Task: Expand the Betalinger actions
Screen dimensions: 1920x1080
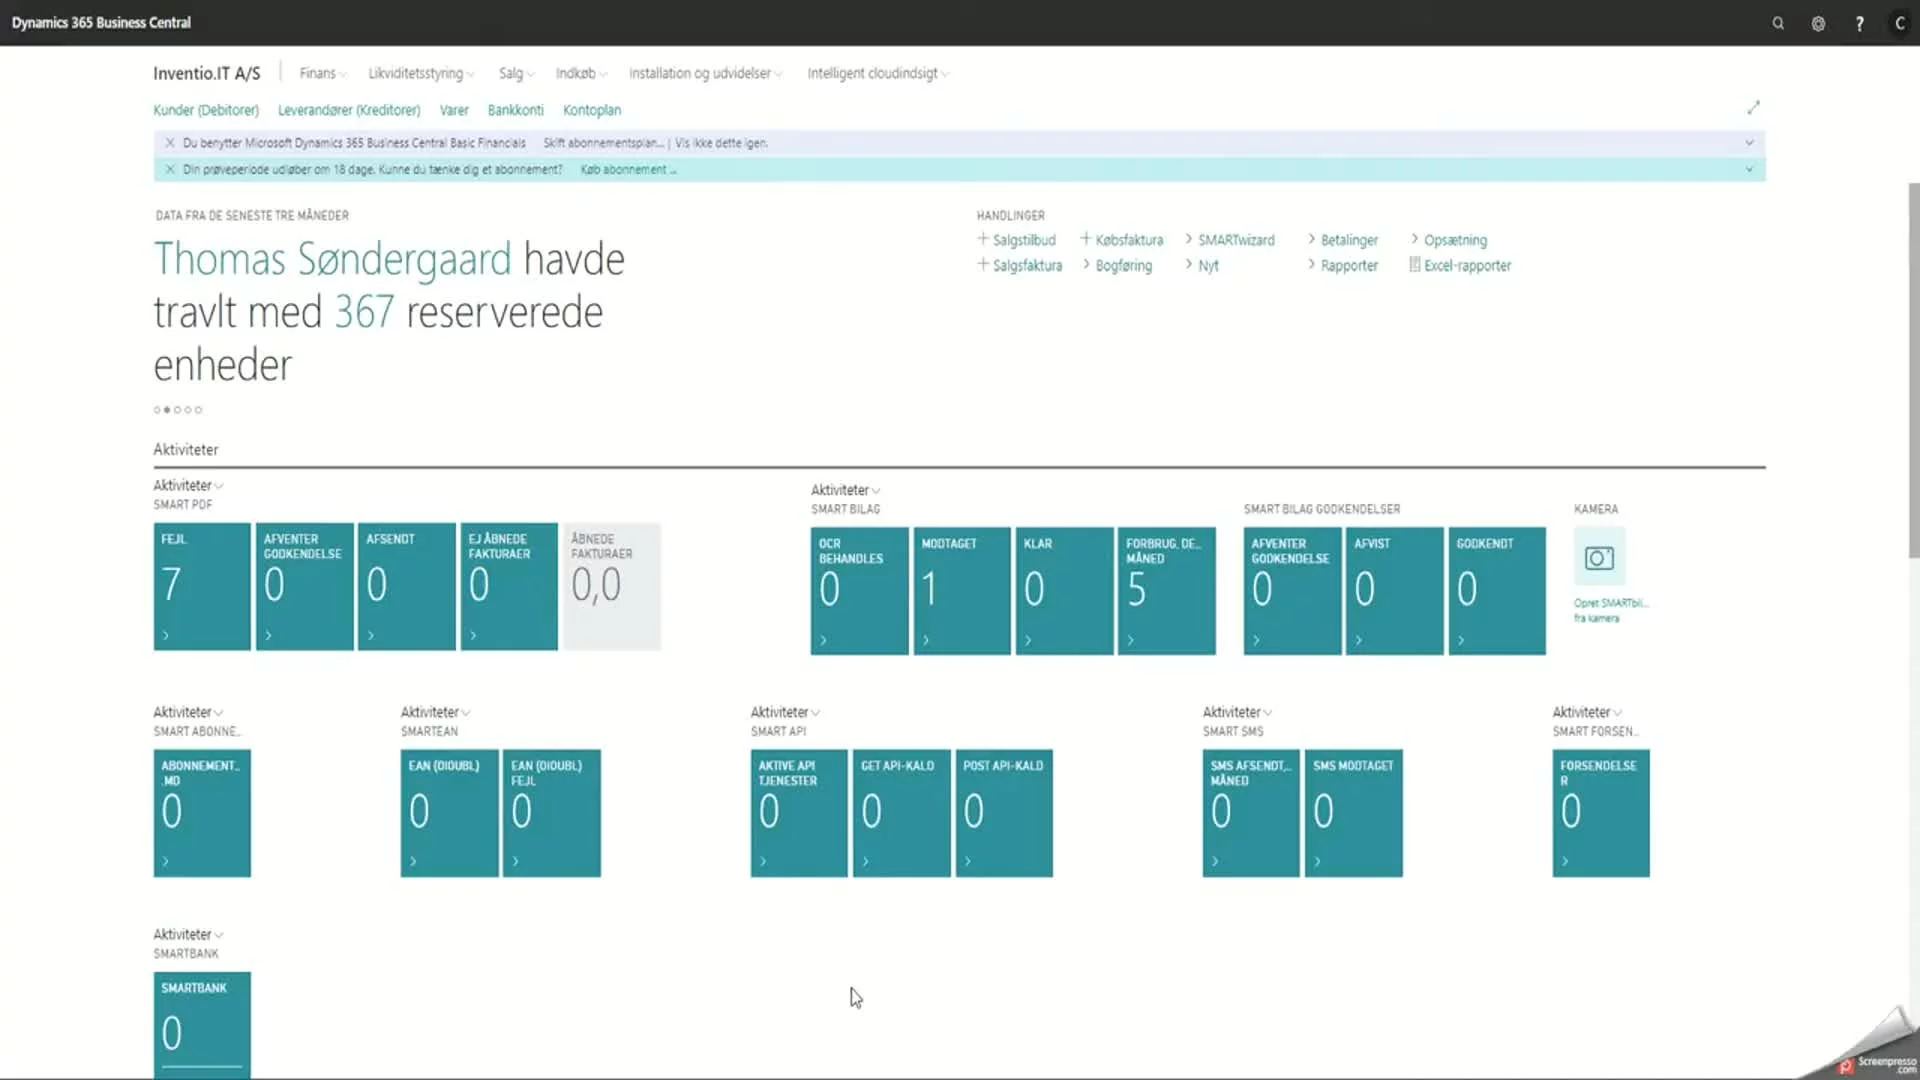Action: tap(1342, 240)
